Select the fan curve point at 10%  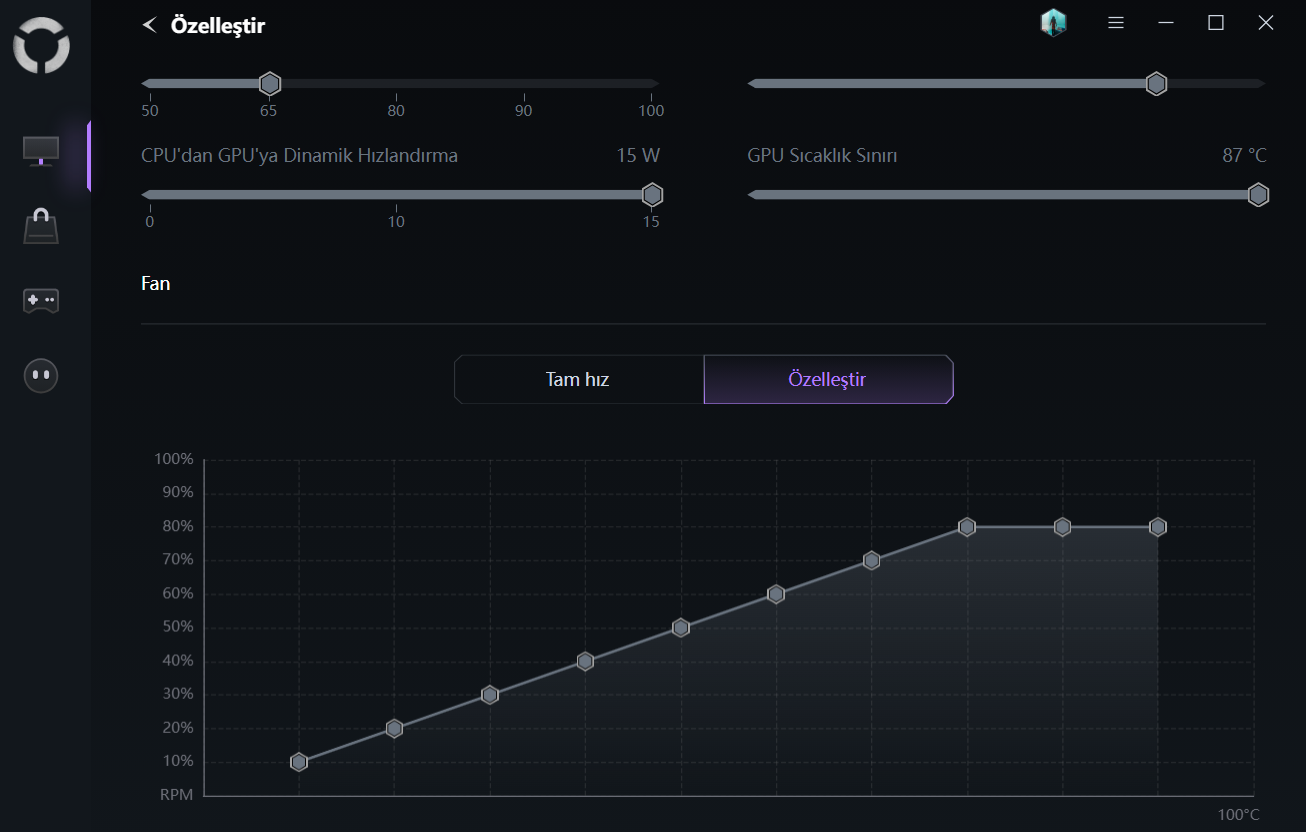[x=299, y=762]
